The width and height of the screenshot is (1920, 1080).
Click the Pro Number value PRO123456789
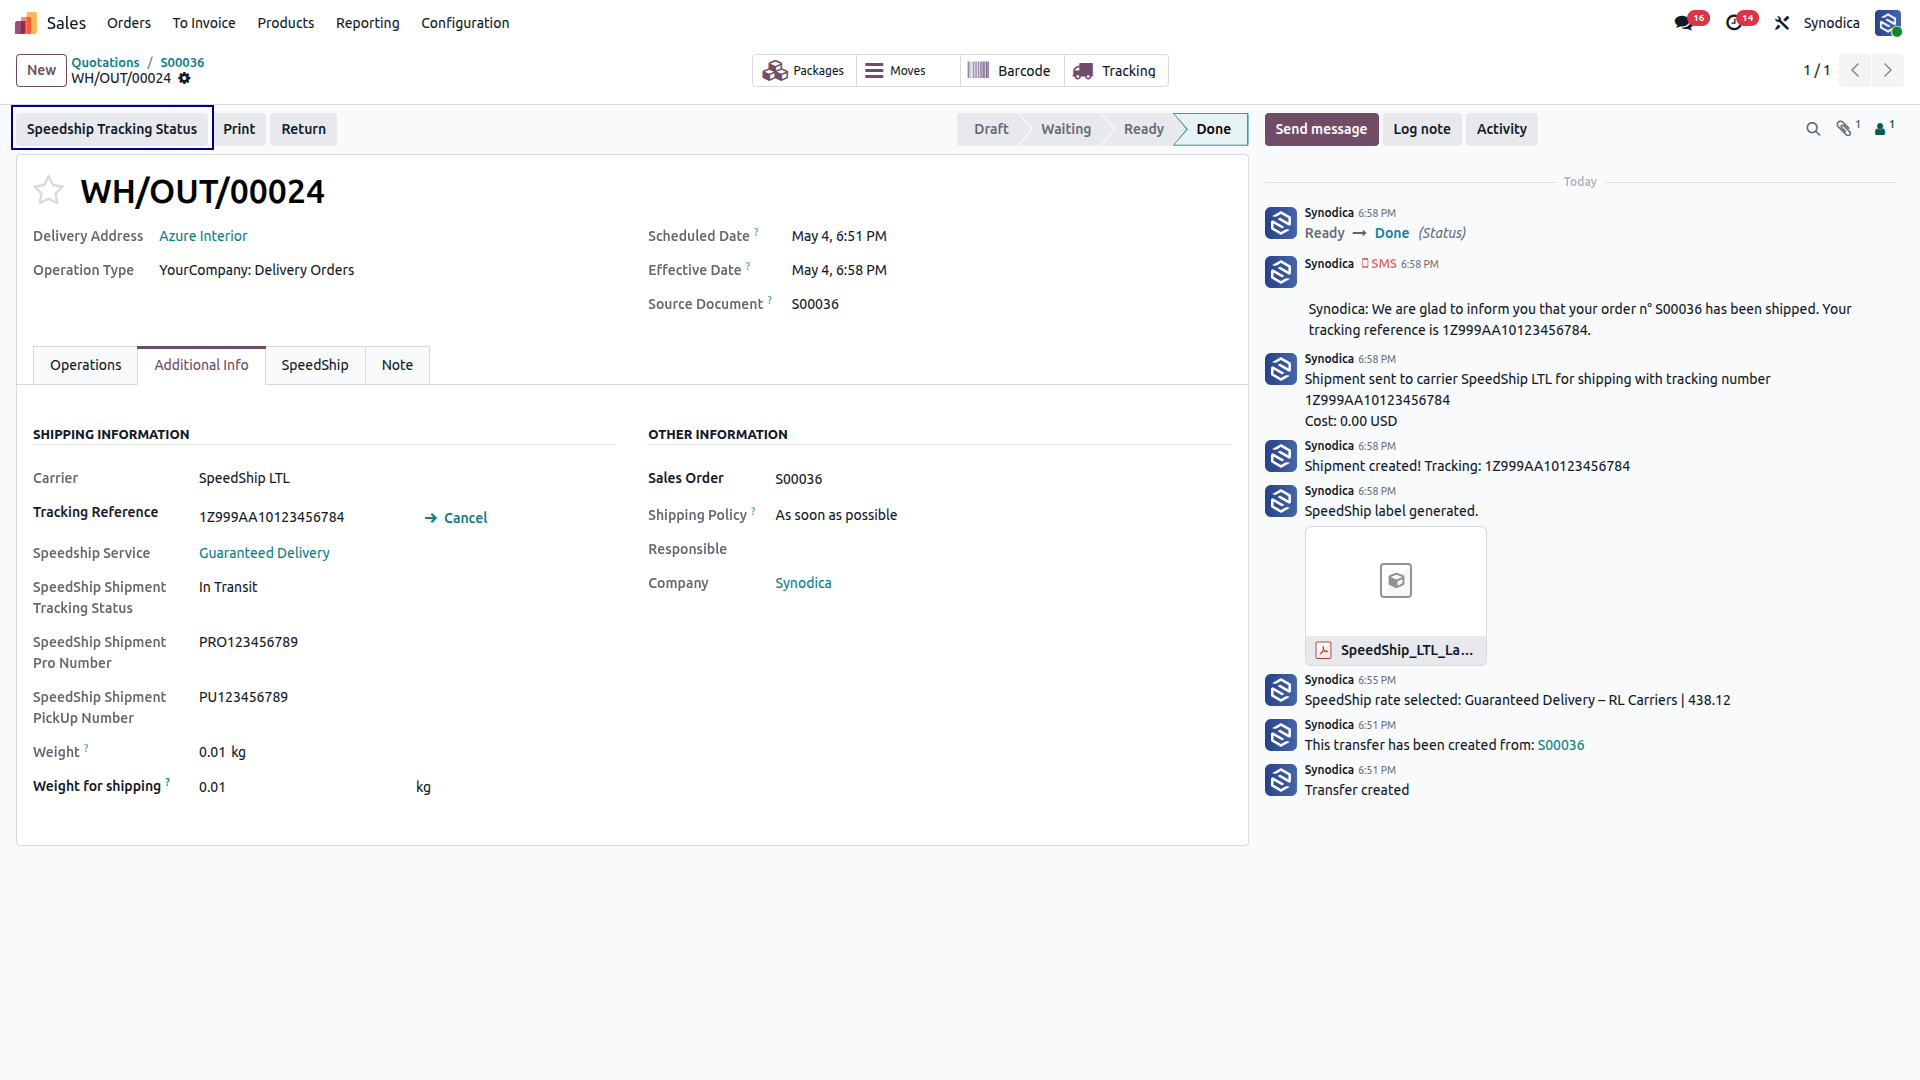(x=248, y=642)
